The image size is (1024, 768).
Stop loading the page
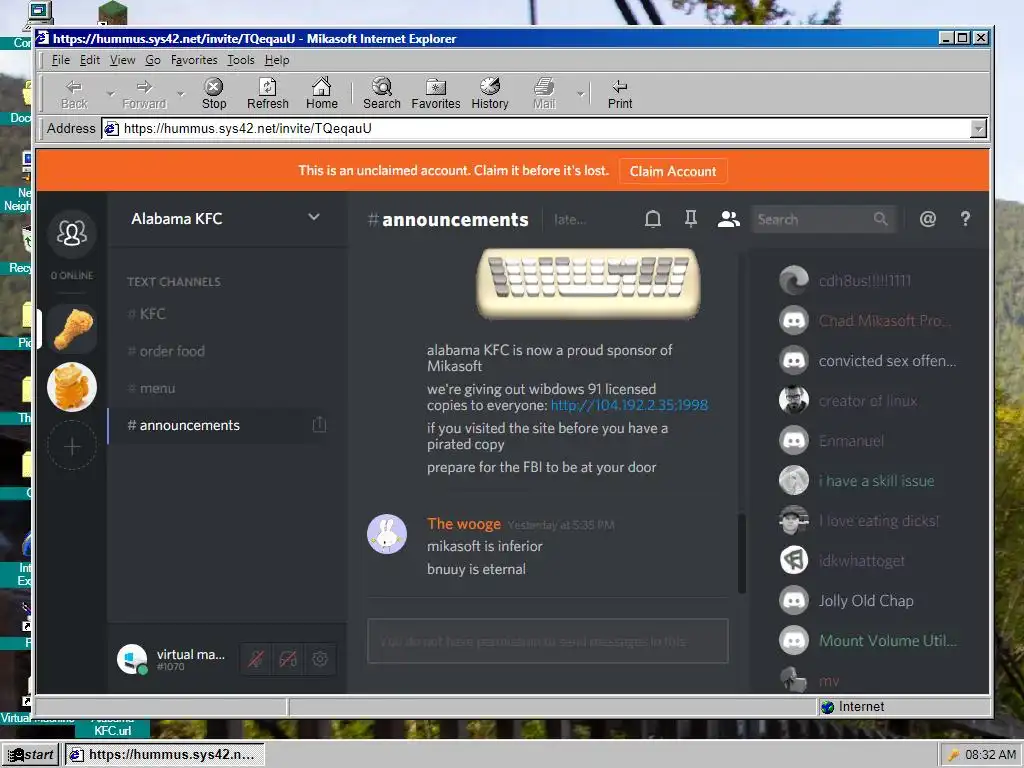[214, 93]
